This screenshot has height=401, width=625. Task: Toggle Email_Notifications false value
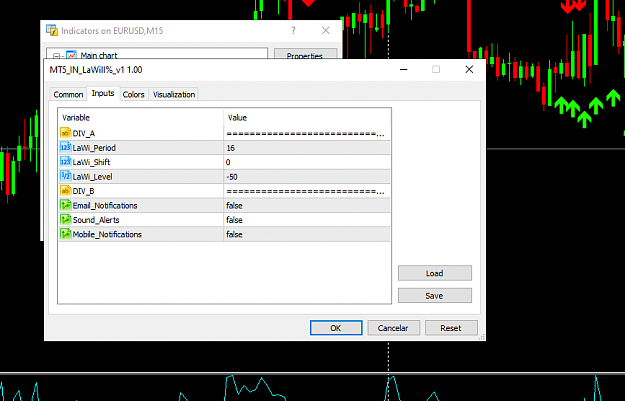(234, 206)
